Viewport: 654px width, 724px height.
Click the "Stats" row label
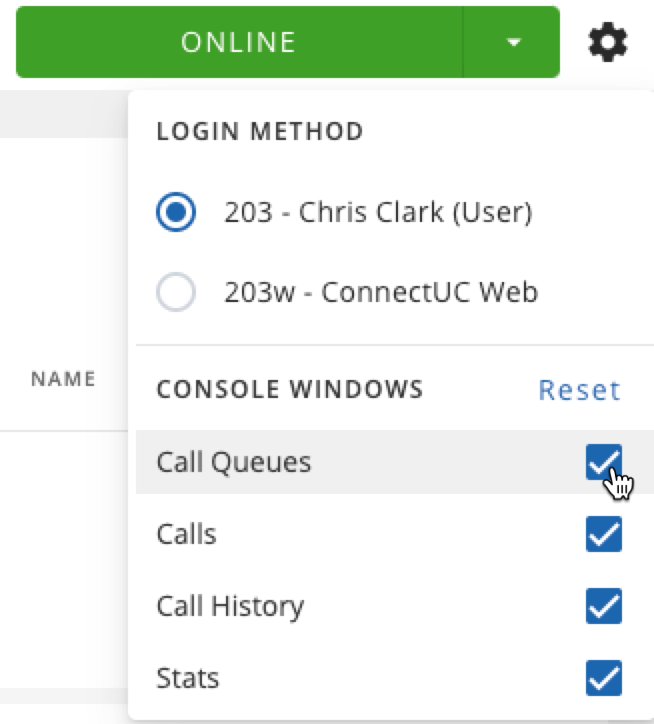point(188,678)
